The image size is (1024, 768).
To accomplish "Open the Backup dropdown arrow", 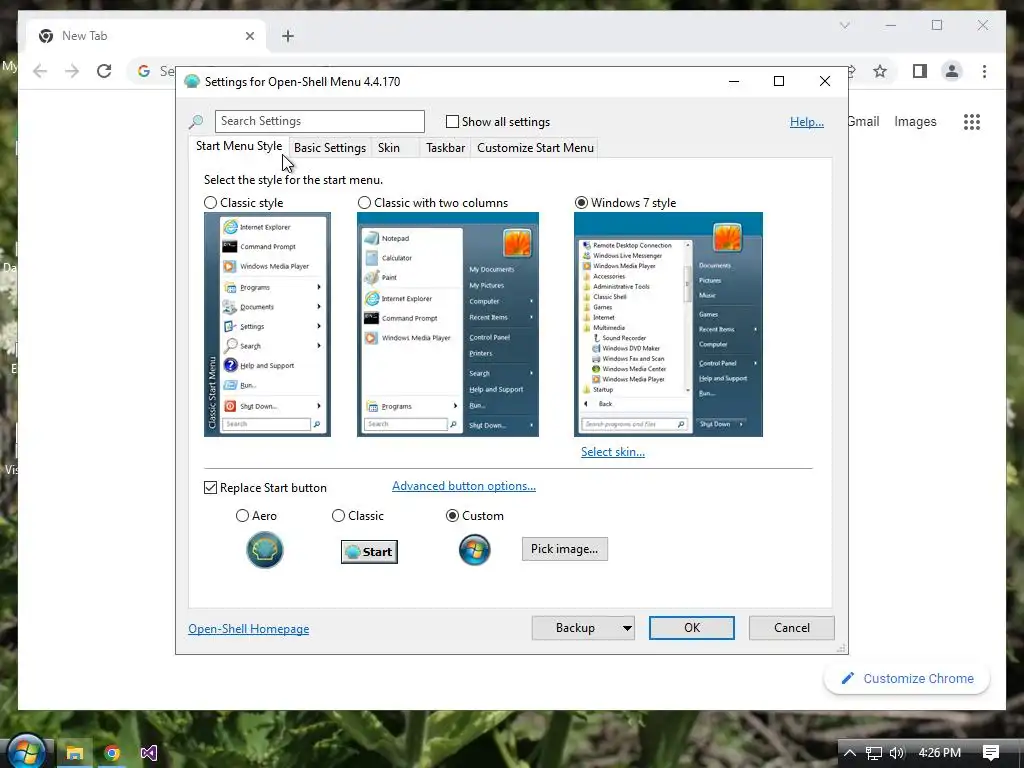I will 627,628.
